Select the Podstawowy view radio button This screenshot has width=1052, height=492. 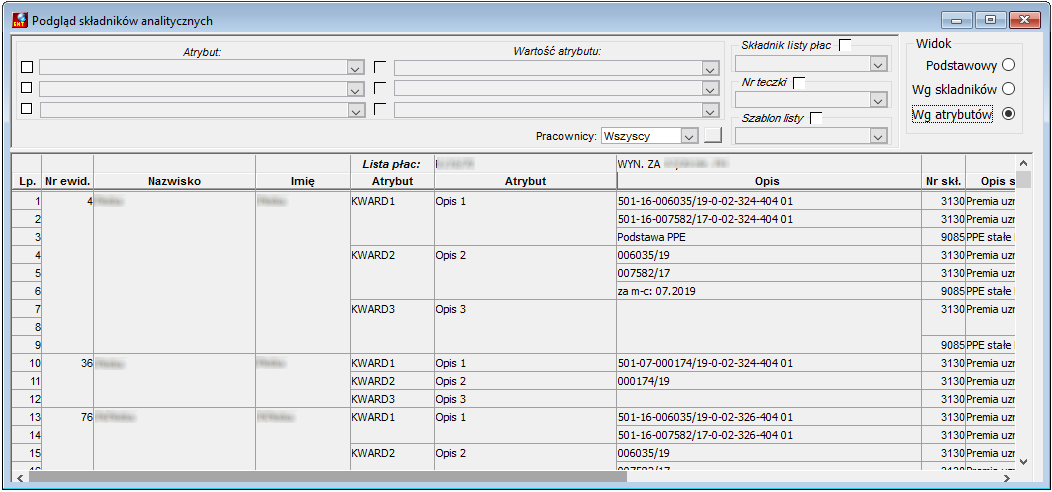(1007, 65)
